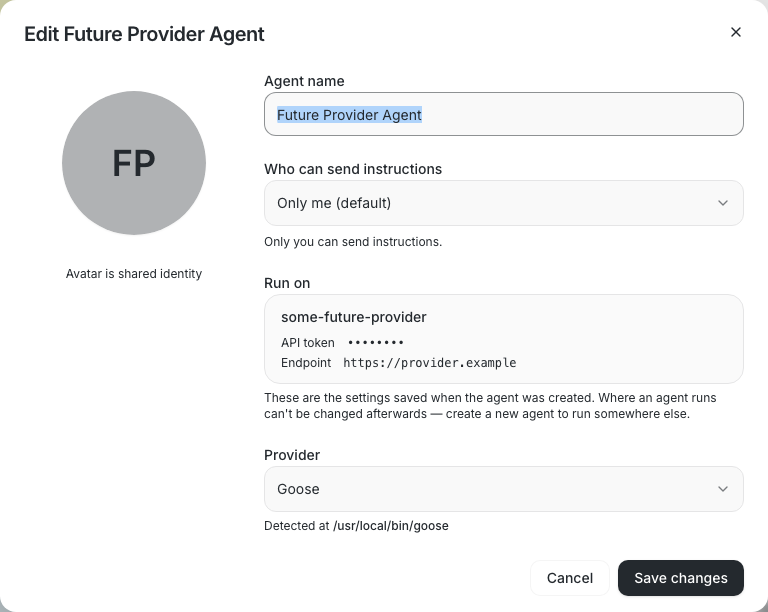Click the Provider field label
This screenshot has width=768, height=612.
[292, 455]
